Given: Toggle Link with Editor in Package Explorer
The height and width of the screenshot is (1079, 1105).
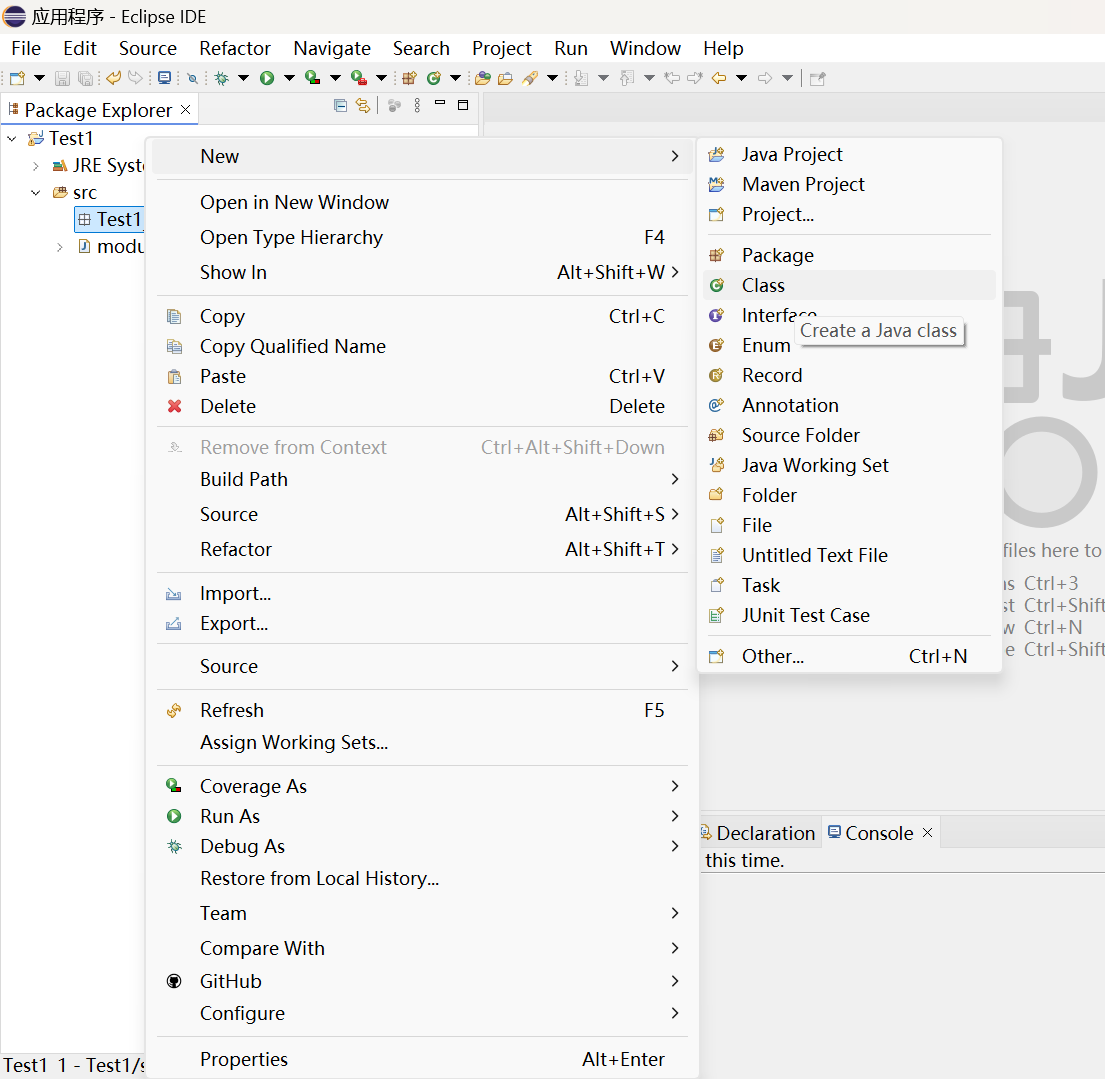Looking at the screenshot, I should pyautogui.click(x=362, y=106).
